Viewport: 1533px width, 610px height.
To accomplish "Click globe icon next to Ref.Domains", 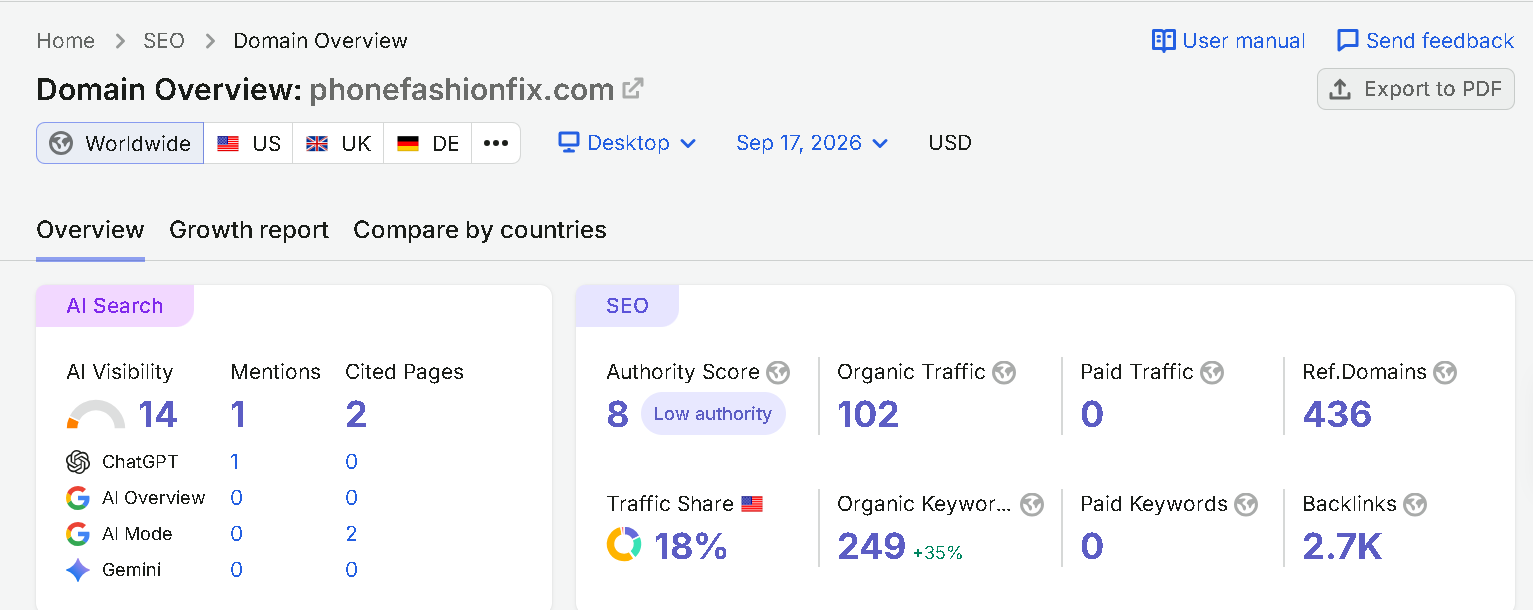I will [x=1445, y=373].
